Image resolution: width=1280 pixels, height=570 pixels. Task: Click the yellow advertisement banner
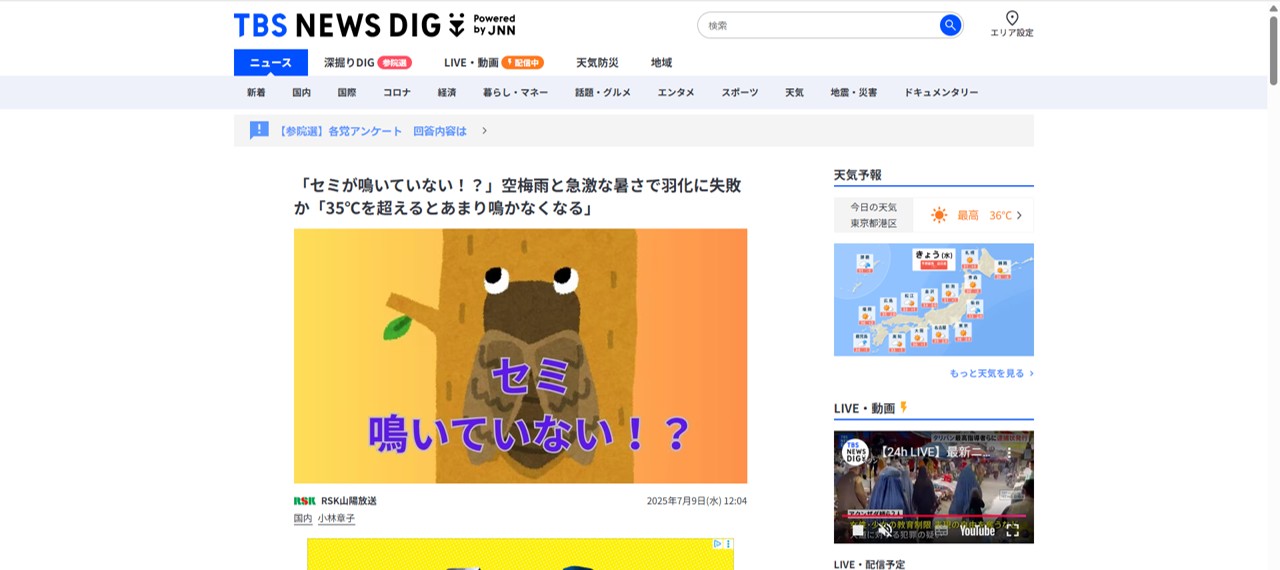click(520, 555)
